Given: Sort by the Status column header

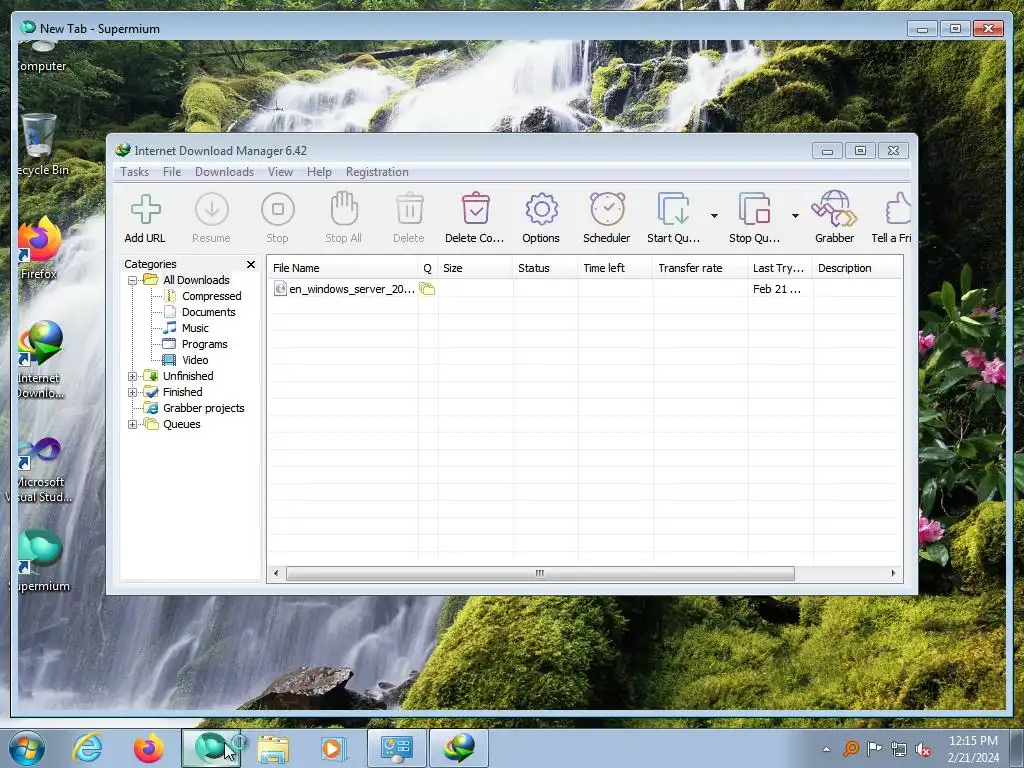Looking at the screenshot, I should tap(545, 268).
